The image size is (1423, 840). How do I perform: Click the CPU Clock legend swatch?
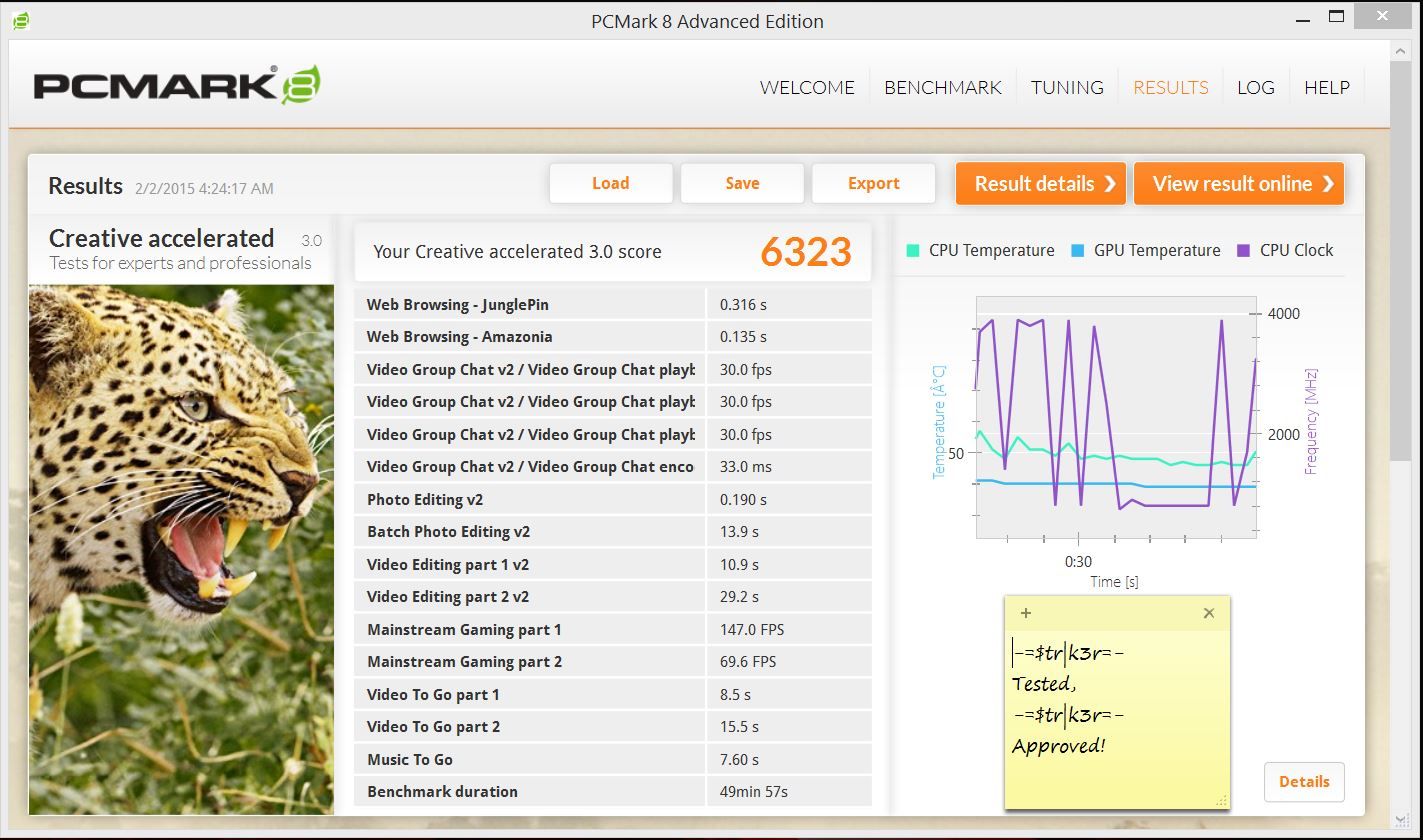(x=1244, y=251)
